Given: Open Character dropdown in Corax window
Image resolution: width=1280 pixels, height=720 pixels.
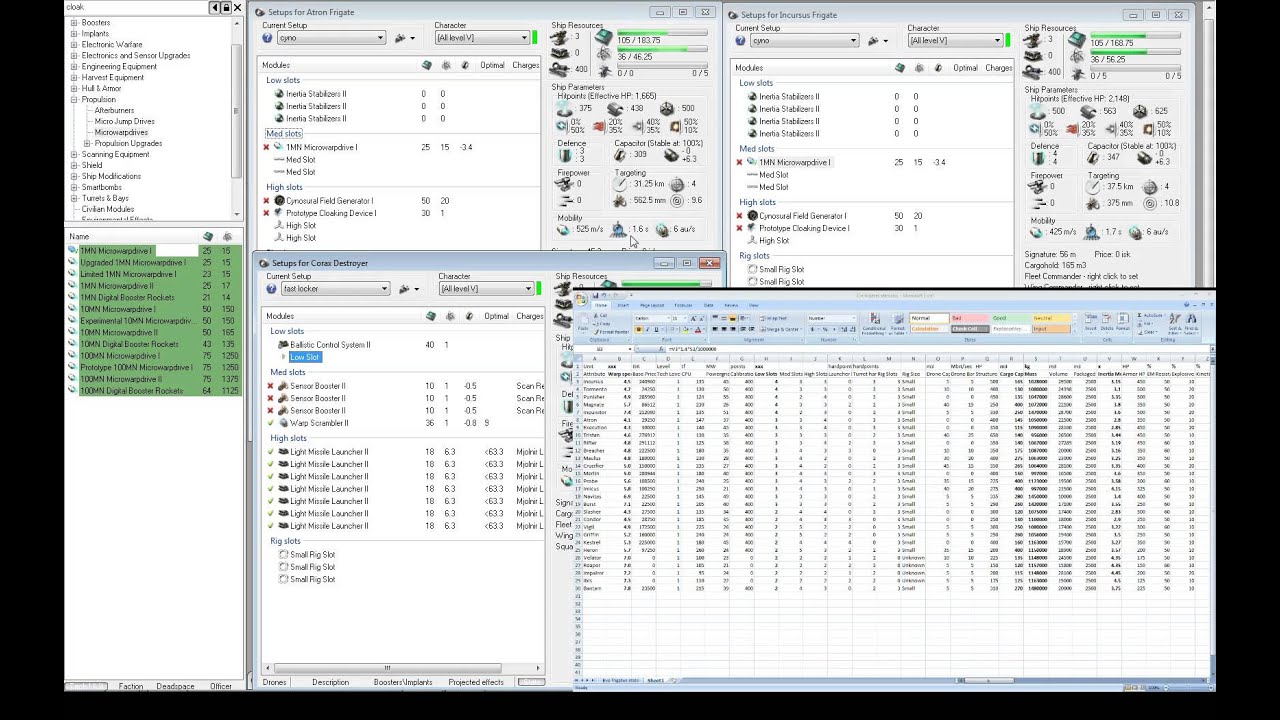Looking at the screenshot, I should point(486,289).
